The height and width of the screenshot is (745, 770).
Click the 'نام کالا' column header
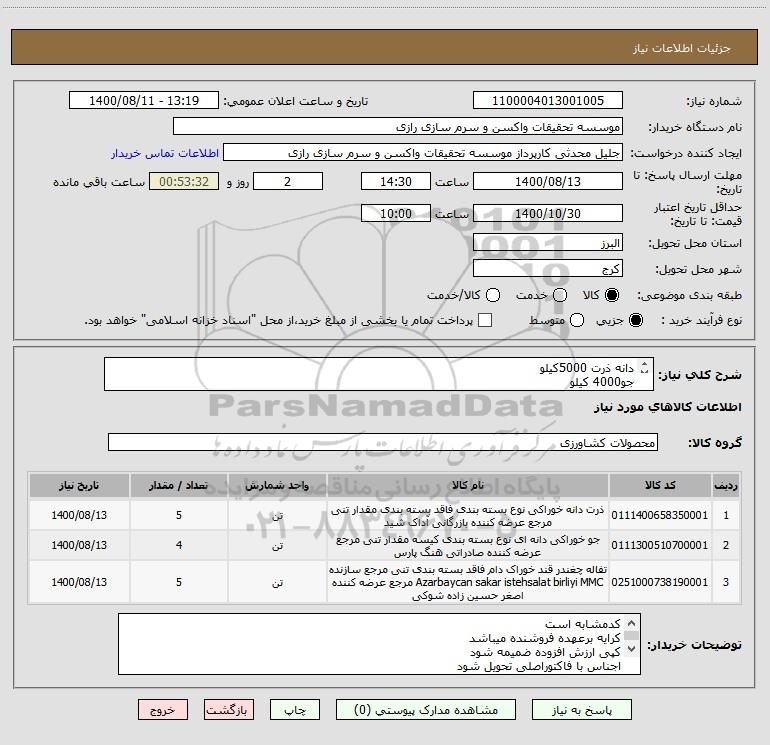(x=468, y=485)
